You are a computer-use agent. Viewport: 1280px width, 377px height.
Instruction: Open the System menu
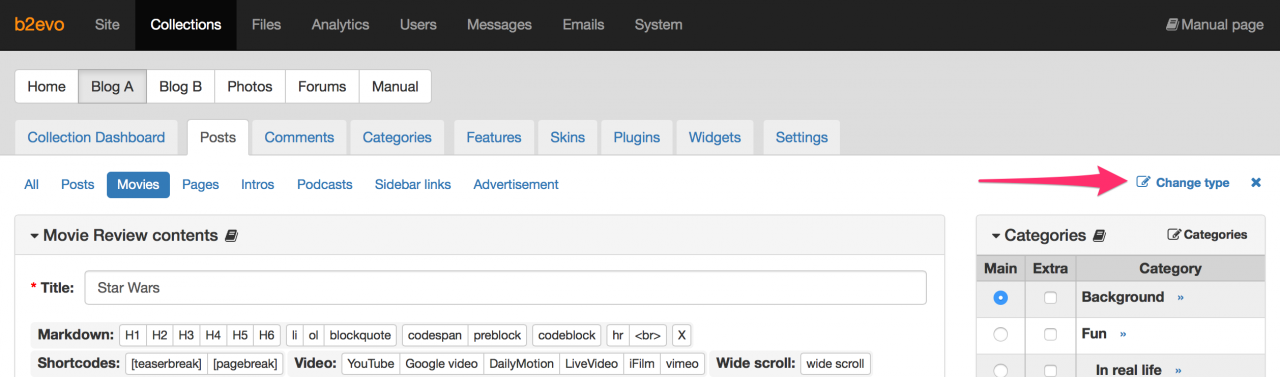coord(659,25)
